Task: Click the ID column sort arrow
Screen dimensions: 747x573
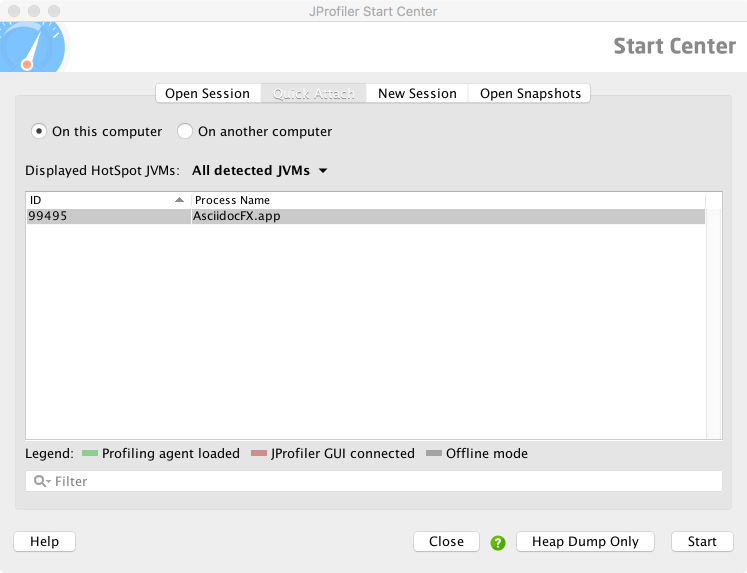Action: [x=179, y=200]
